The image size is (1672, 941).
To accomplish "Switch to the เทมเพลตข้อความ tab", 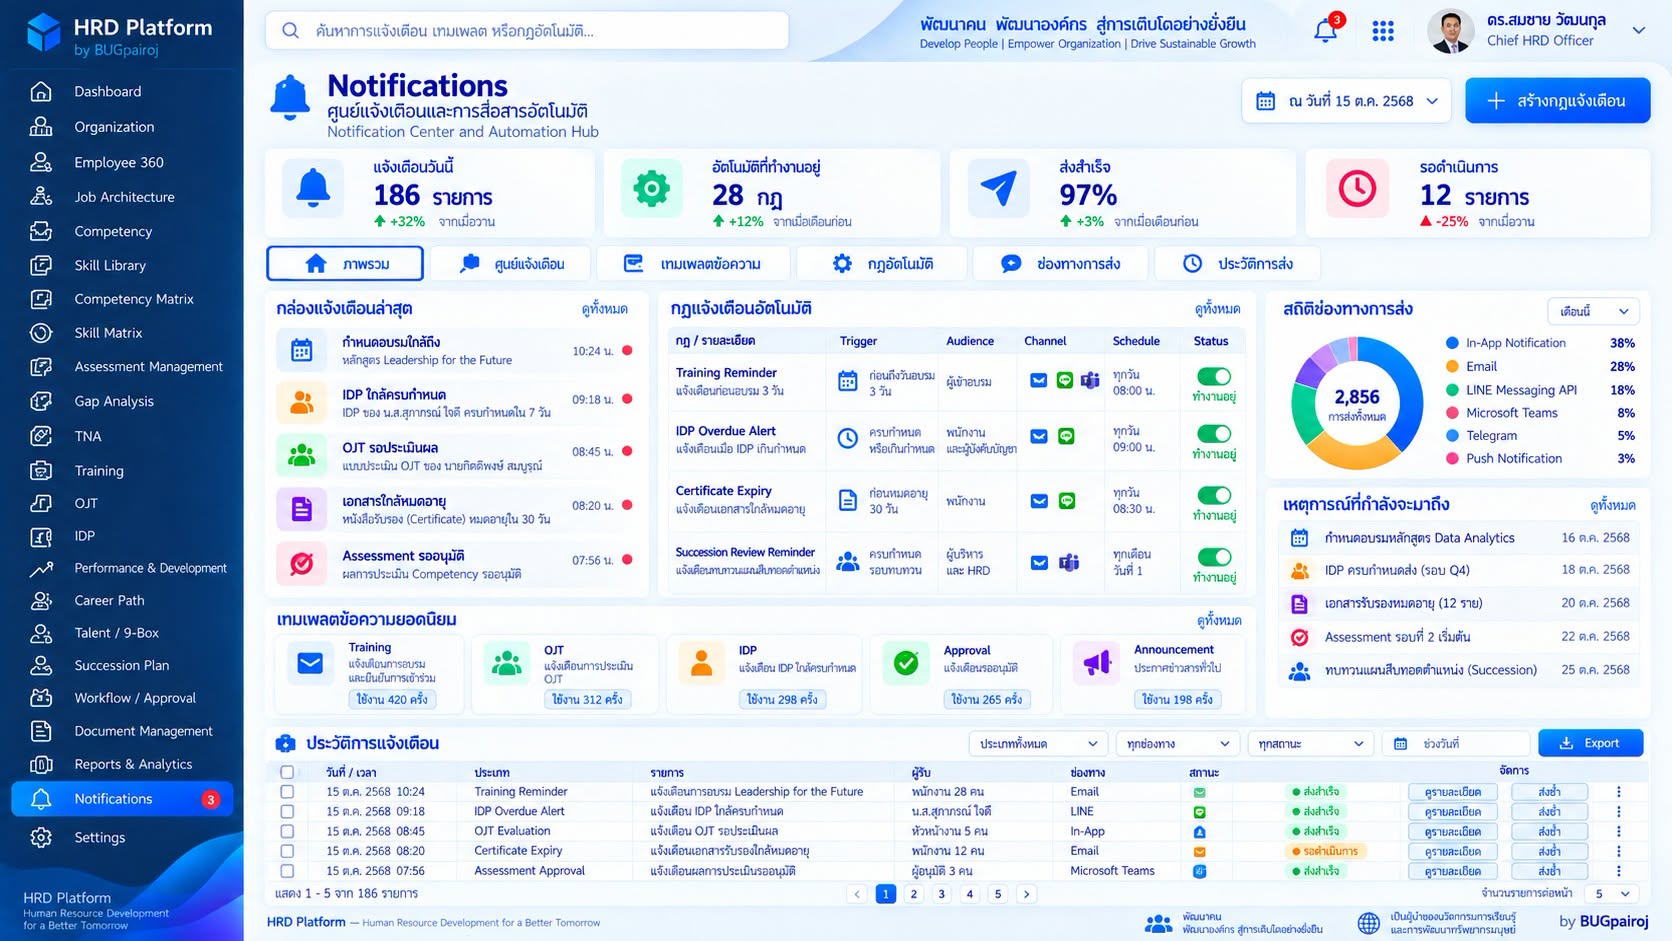I will point(693,264).
